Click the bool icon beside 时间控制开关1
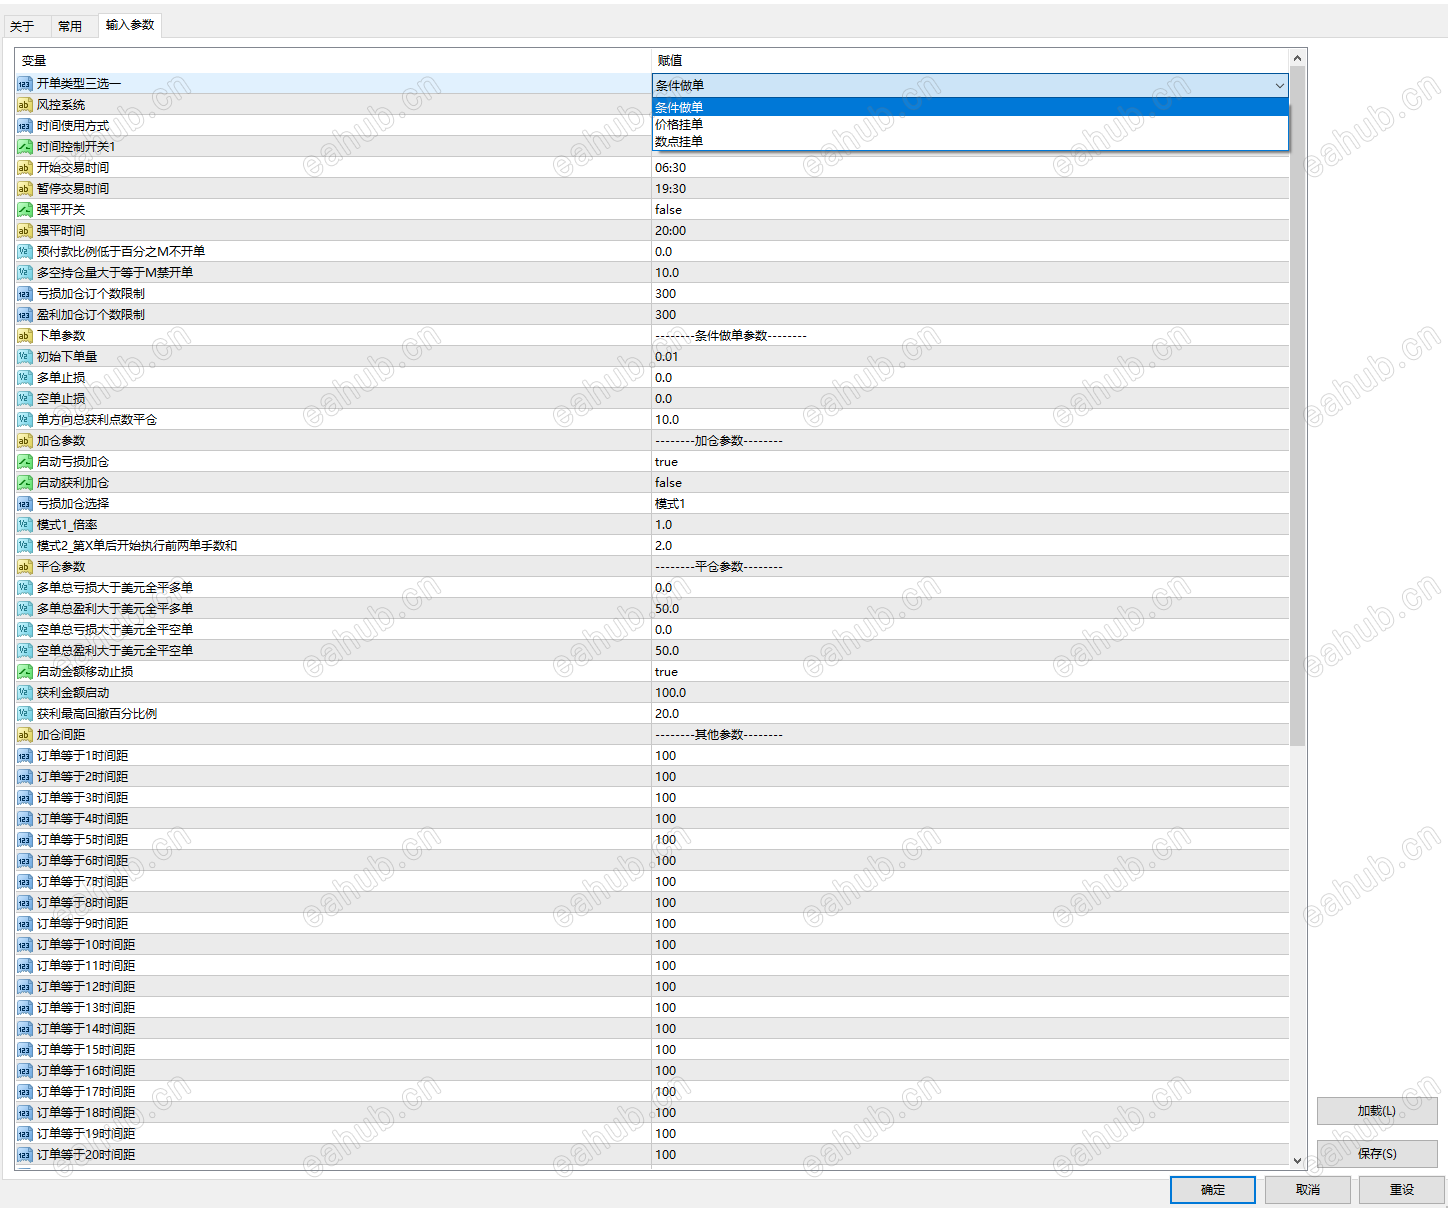 click(x=25, y=147)
